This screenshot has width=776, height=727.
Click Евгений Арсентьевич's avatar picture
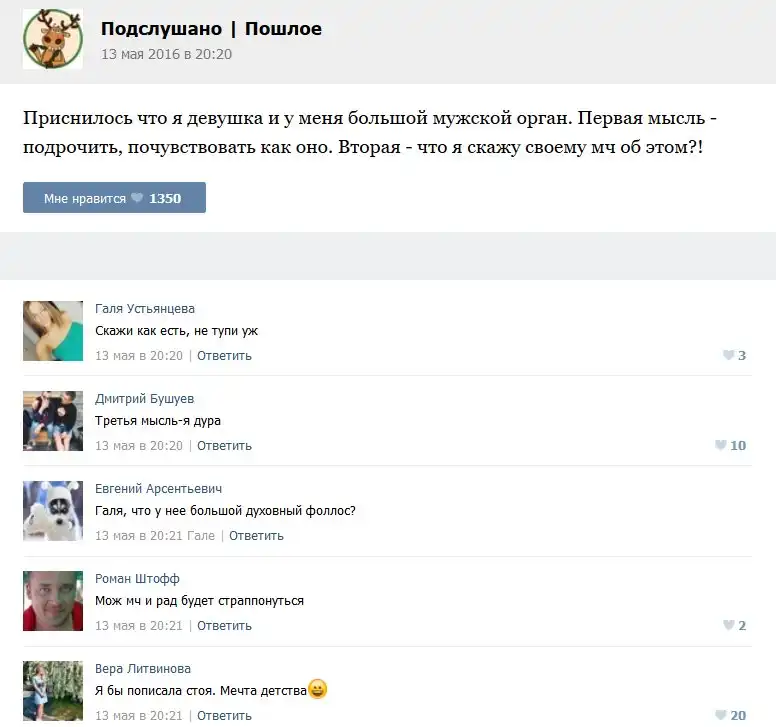(53, 511)
